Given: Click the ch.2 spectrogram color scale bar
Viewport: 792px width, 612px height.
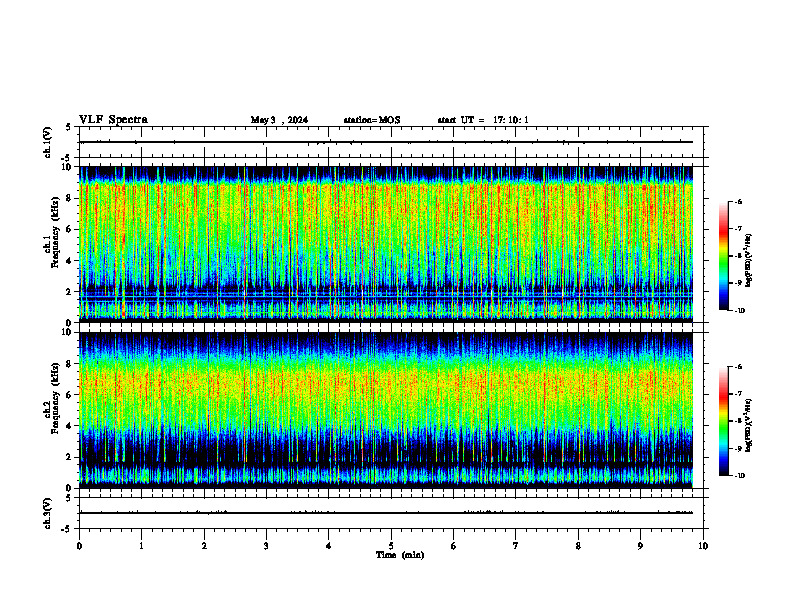Looking at the screenshot, I should [723, 421].
